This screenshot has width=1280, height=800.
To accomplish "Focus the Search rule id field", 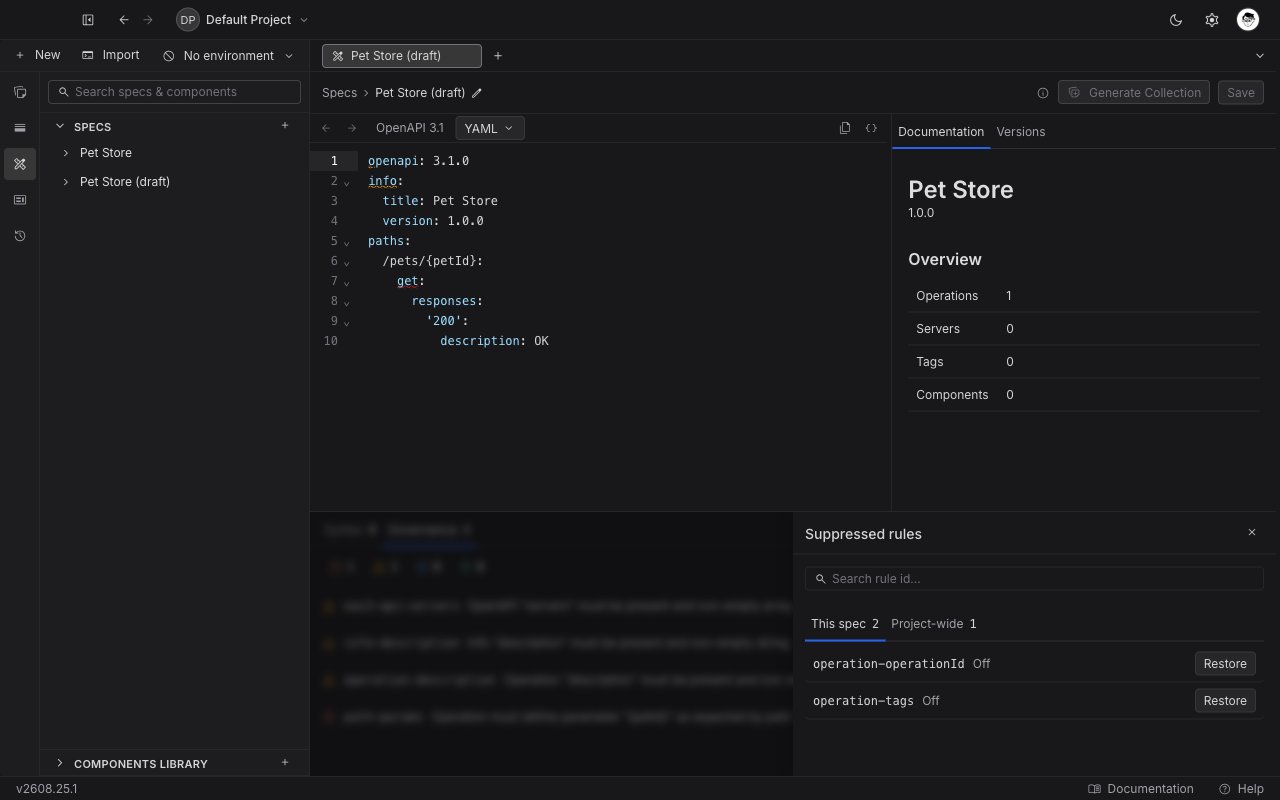I will click(x=1034, y=579).
